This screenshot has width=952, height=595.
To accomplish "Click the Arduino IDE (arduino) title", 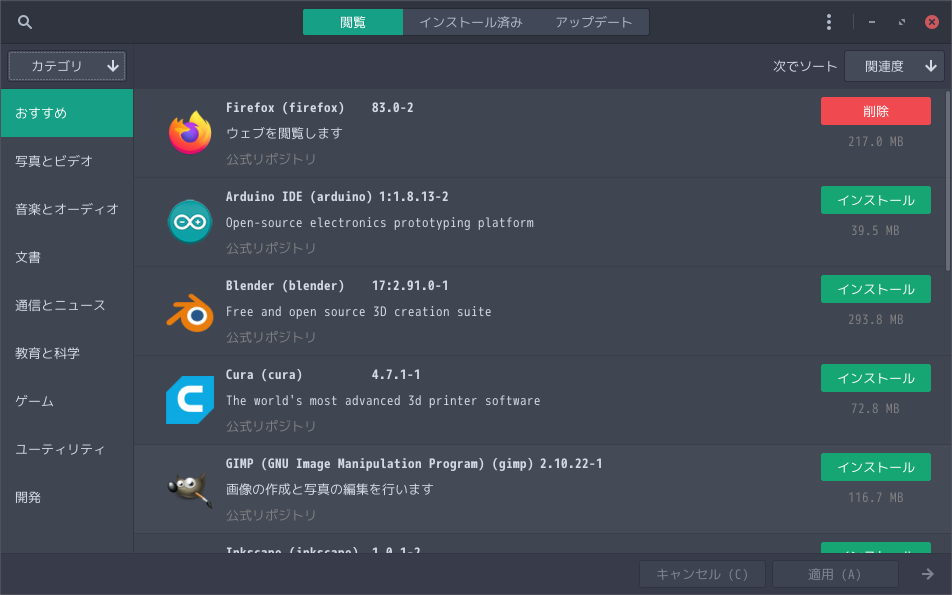I will (299, 197).
